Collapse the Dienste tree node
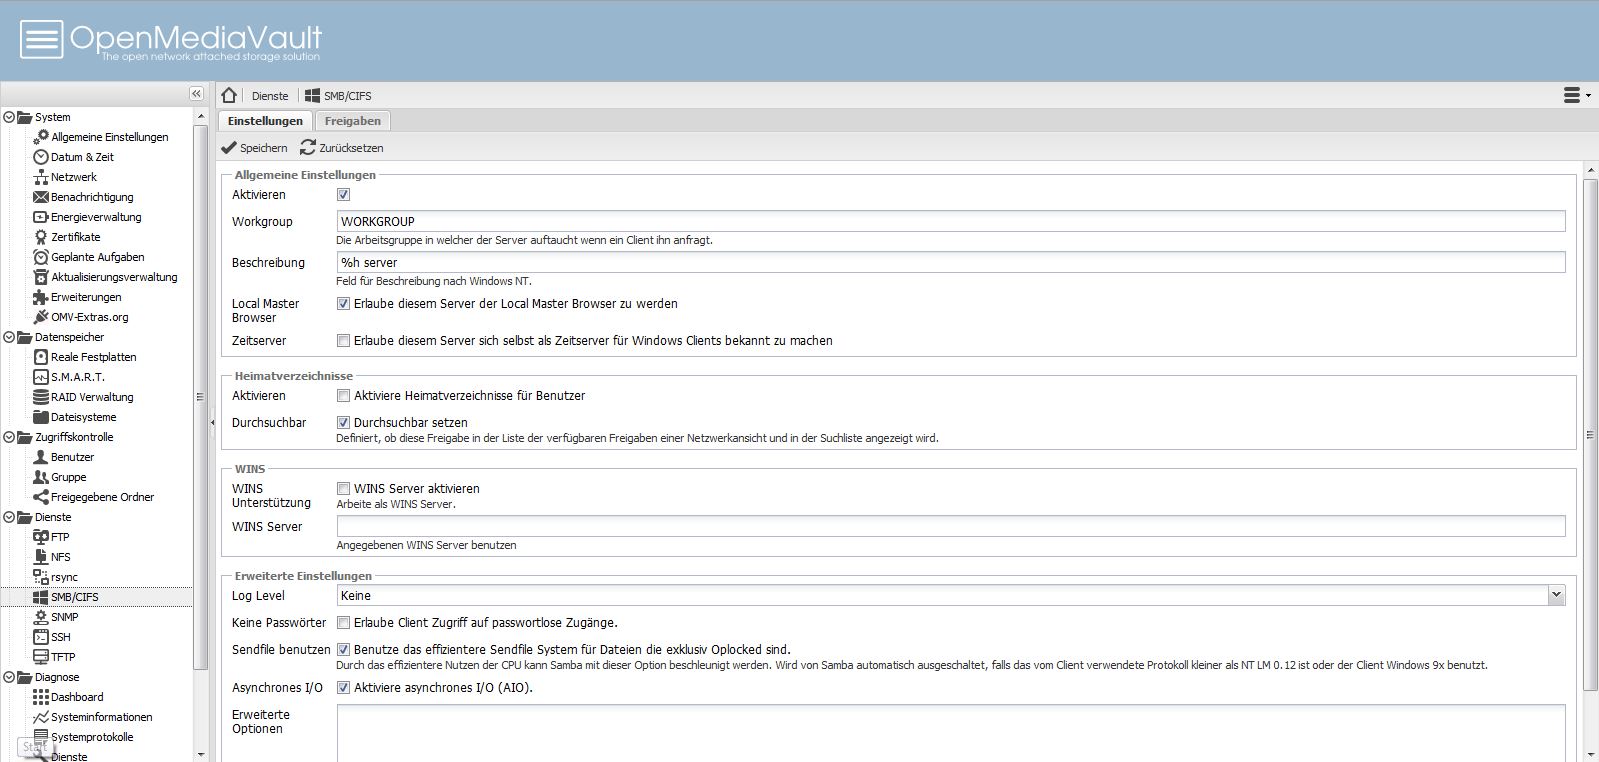Viewport: 1599px width, 762px height. tap(9, 517)
